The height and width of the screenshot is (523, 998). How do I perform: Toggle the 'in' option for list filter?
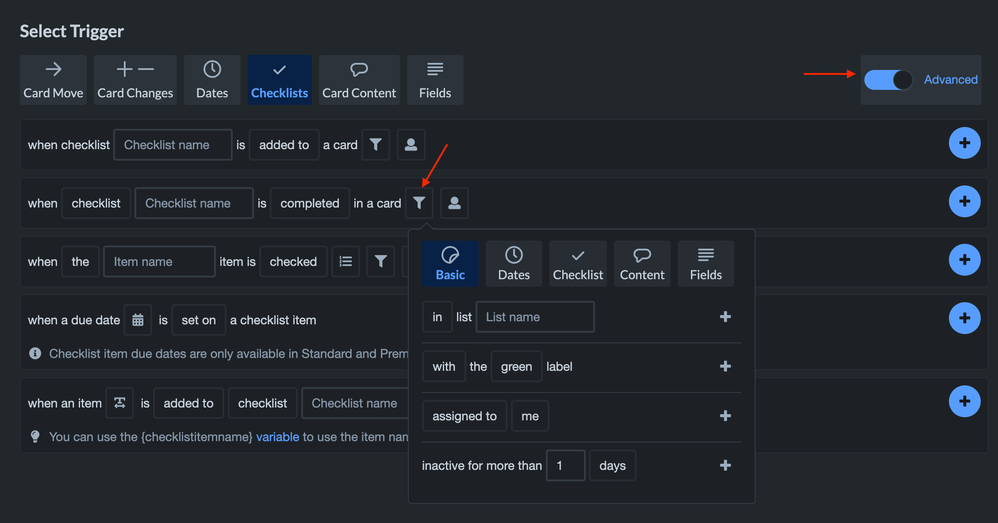point(437,317)
